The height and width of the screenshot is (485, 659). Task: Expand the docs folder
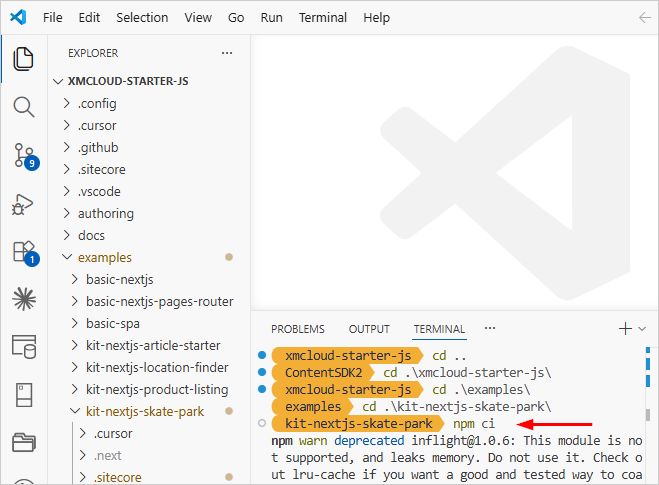tap(149, 235)
